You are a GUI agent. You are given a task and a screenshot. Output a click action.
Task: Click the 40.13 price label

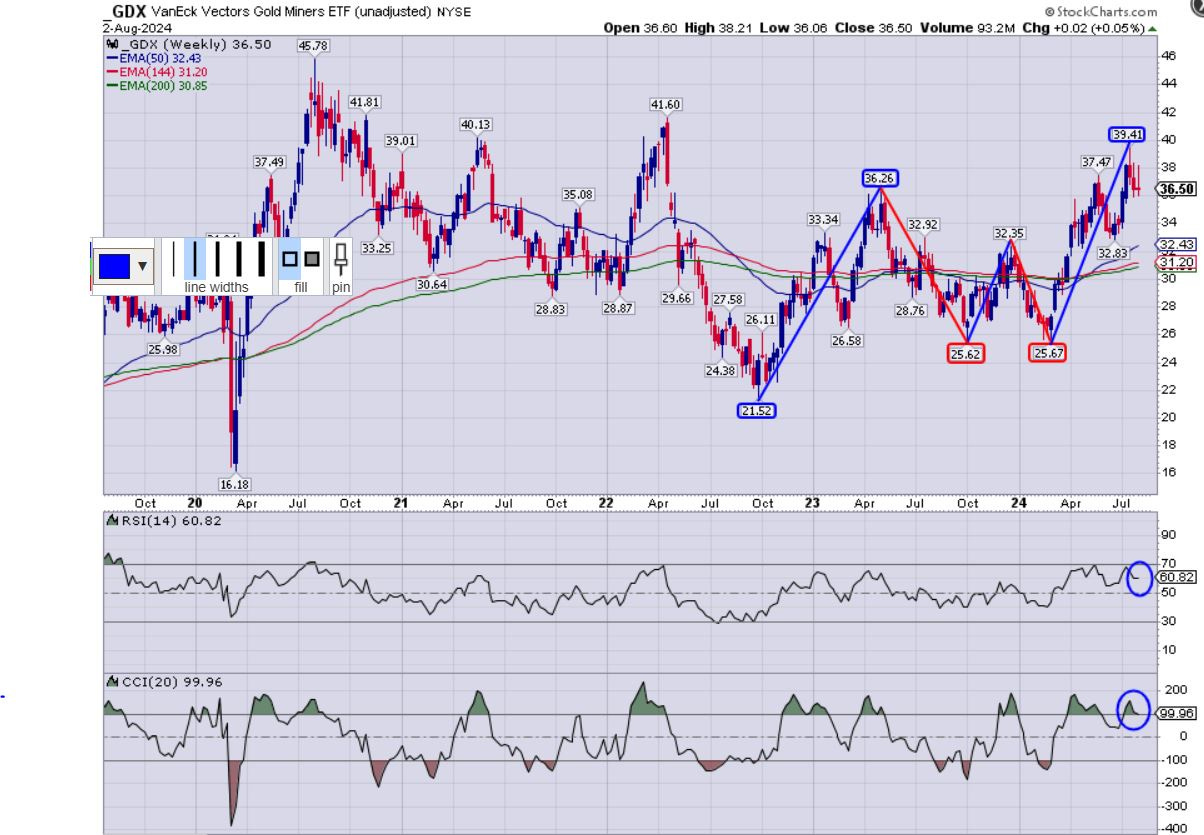(x=476, y=125)
